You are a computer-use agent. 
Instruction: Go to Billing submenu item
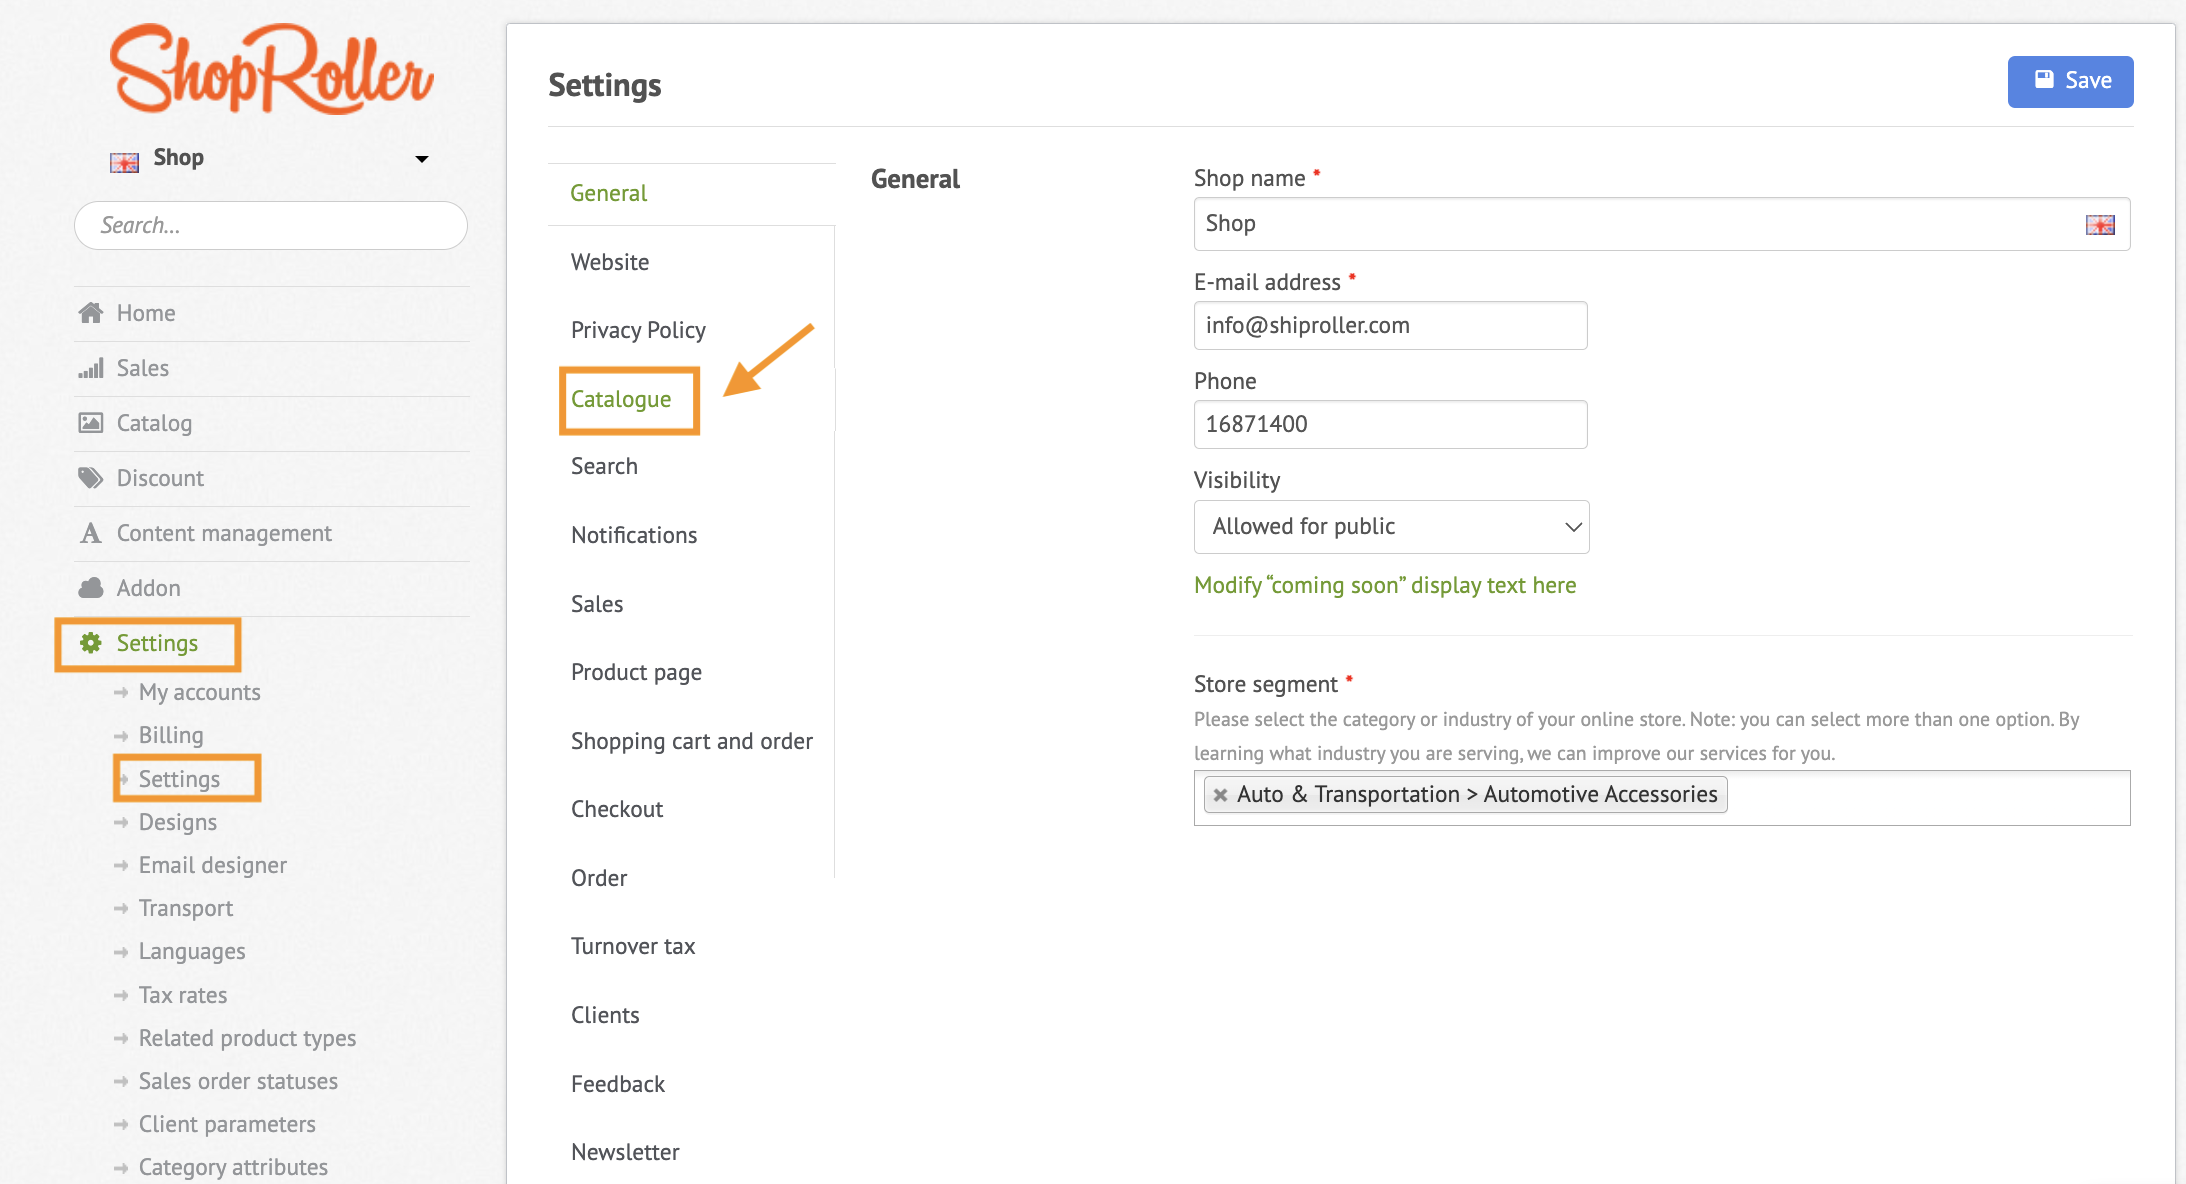(x=171, y=735)
